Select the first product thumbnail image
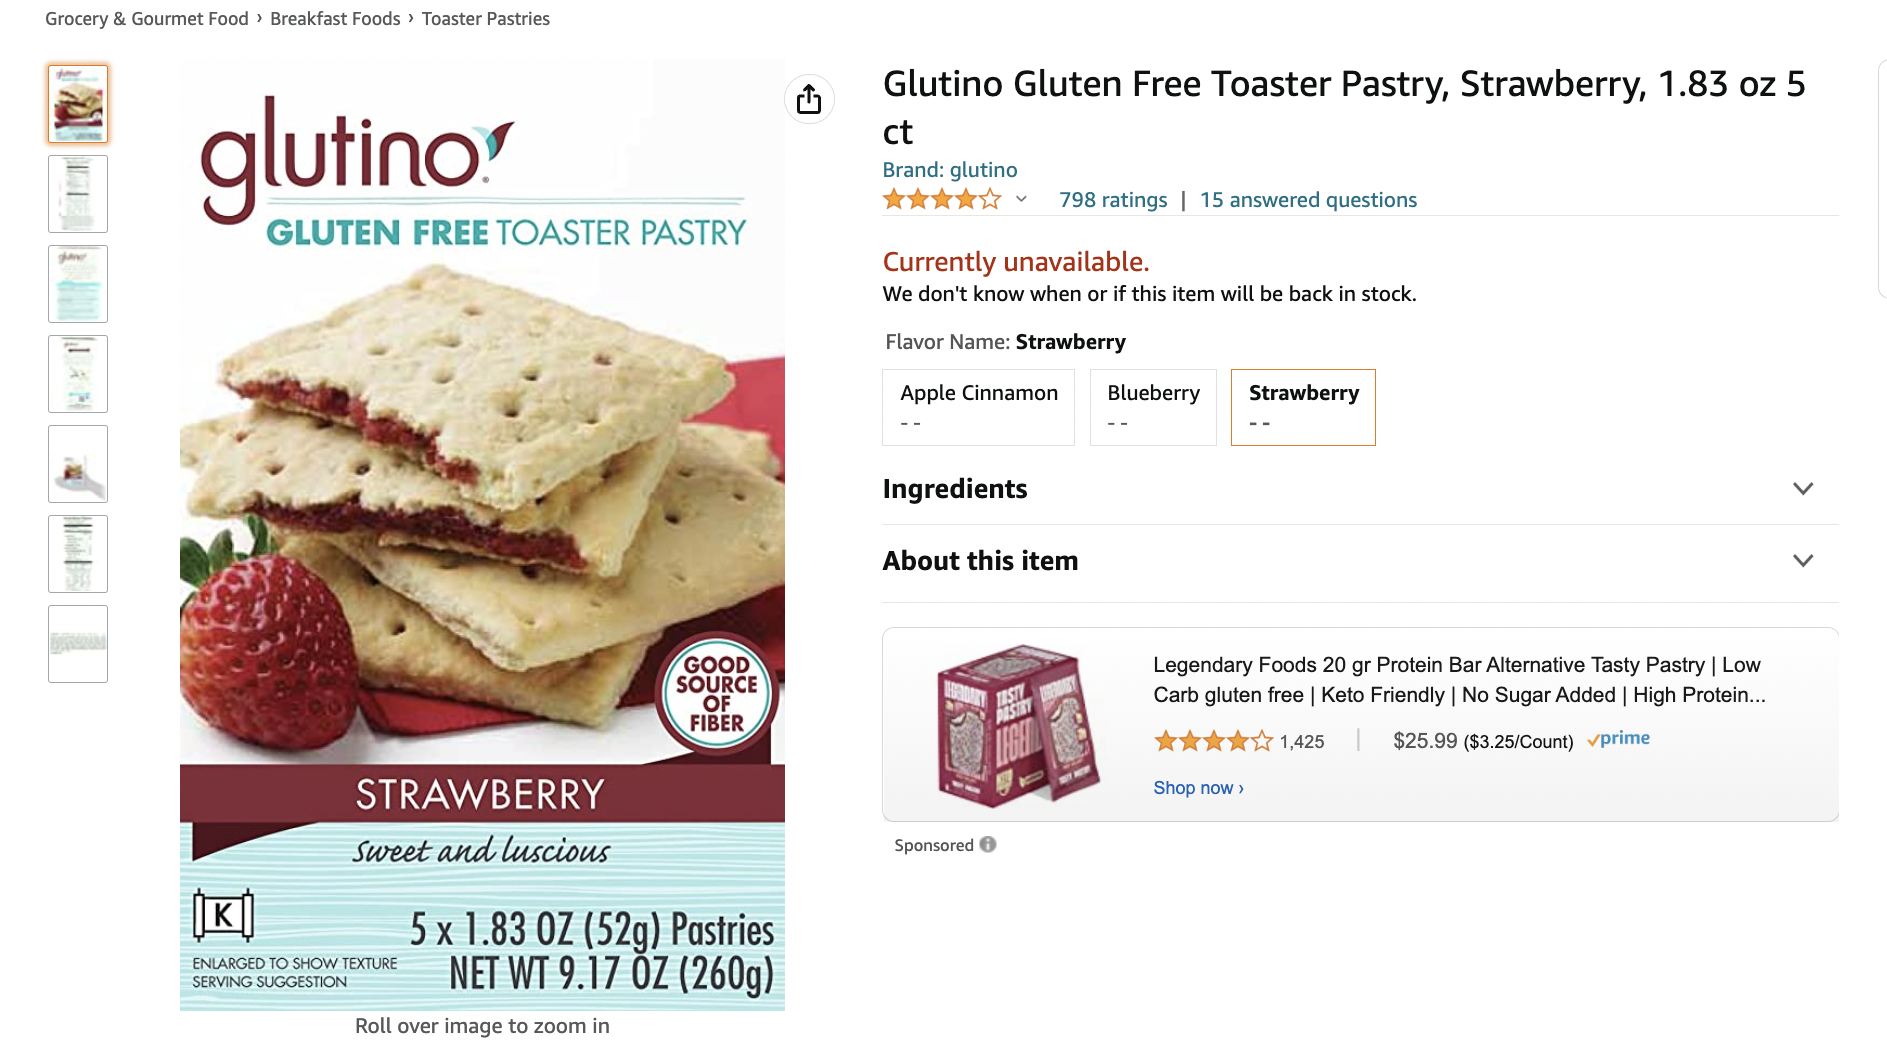1887x1061 pixels. 78,104
